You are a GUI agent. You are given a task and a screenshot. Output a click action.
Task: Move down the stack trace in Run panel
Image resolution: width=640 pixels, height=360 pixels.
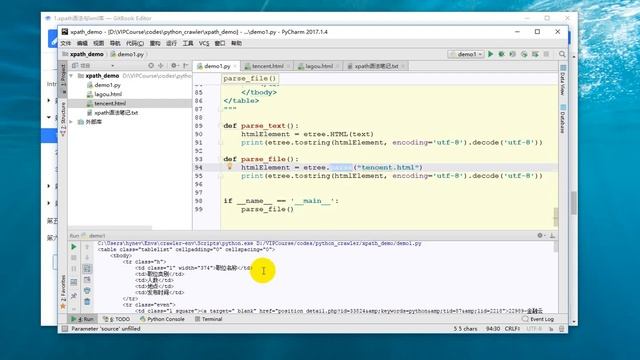[87, 258]
